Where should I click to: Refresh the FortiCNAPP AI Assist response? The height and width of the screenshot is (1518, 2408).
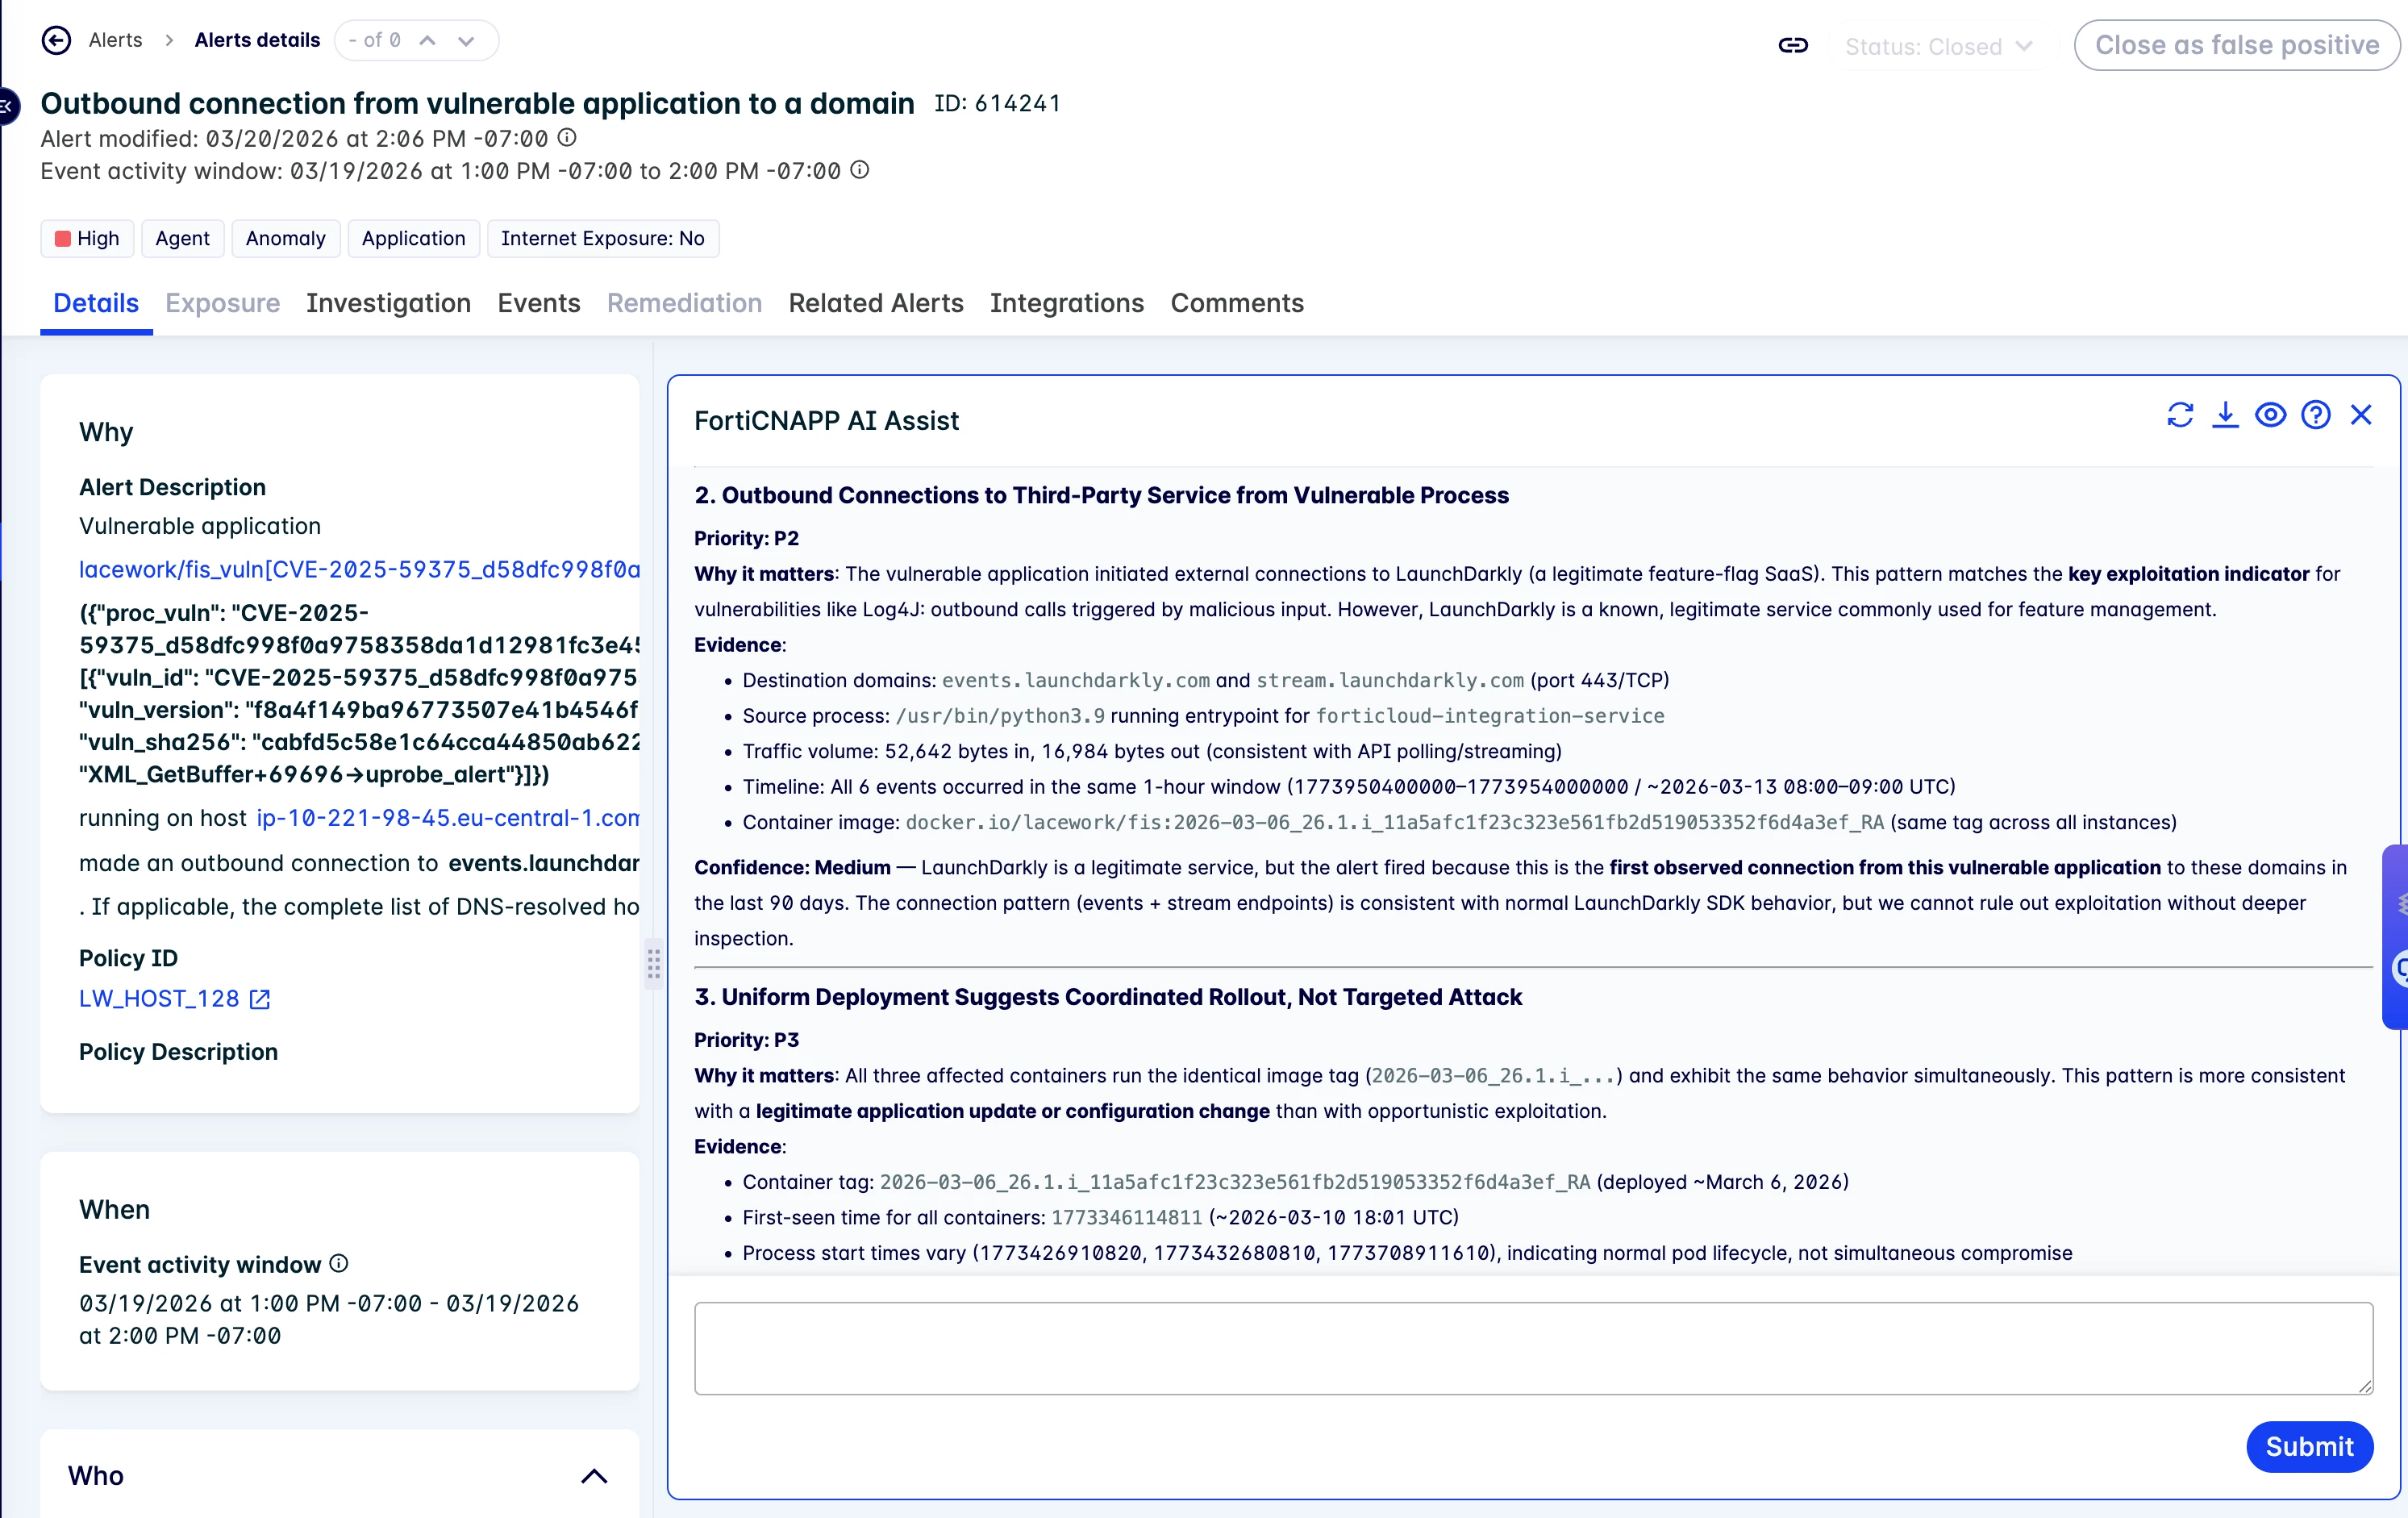click(2180, 414)
